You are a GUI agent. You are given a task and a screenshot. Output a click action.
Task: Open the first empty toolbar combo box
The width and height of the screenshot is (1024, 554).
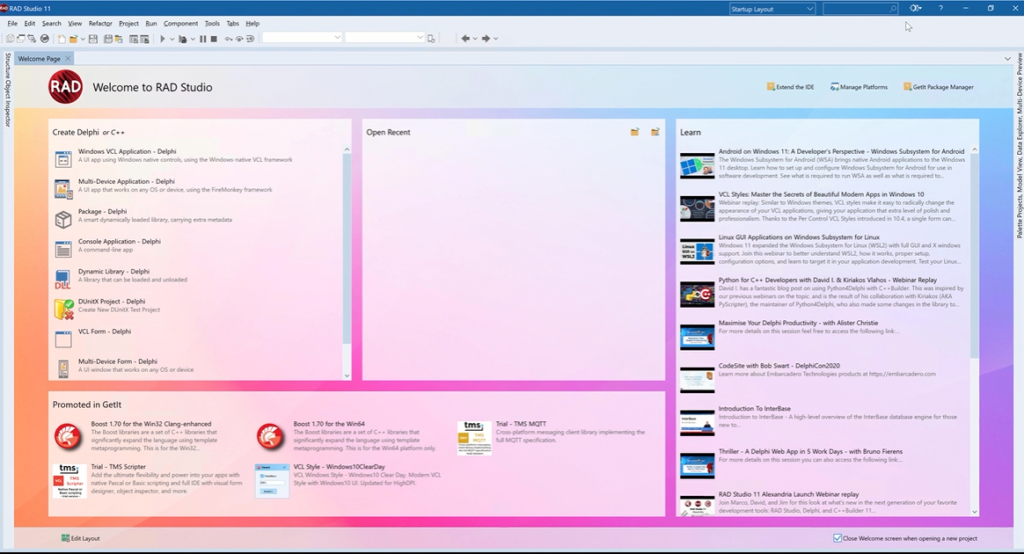tap(302, 38)
